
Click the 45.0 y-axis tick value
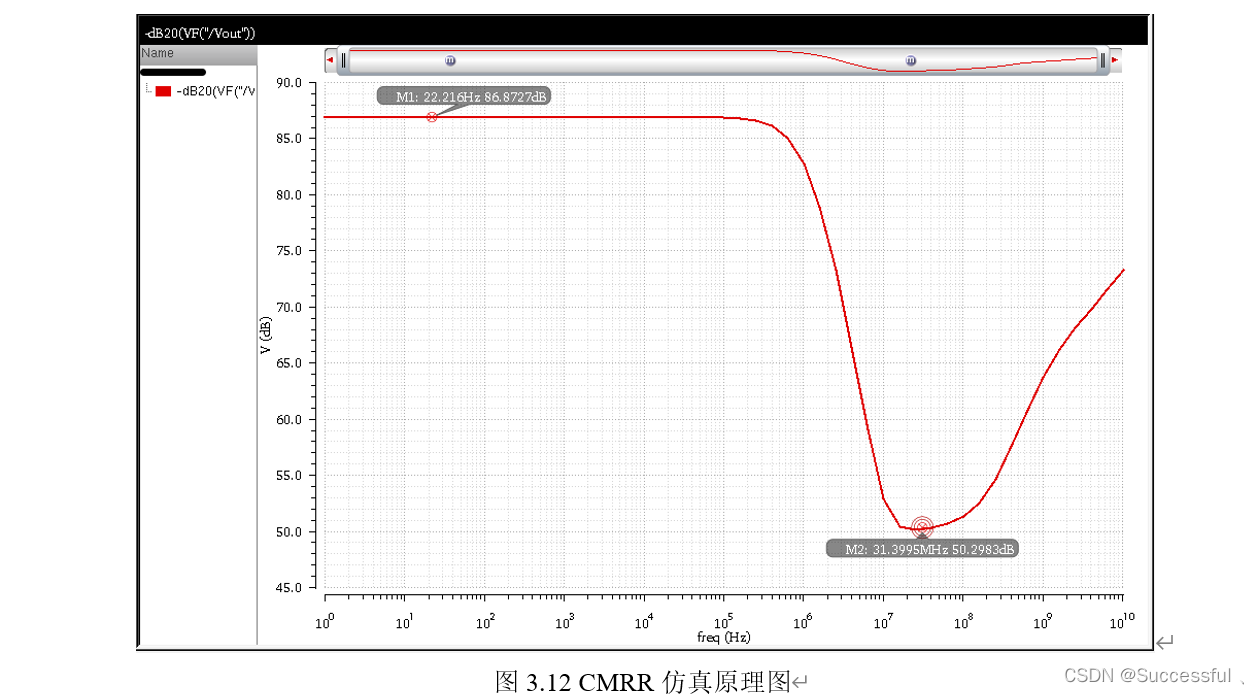289,588
